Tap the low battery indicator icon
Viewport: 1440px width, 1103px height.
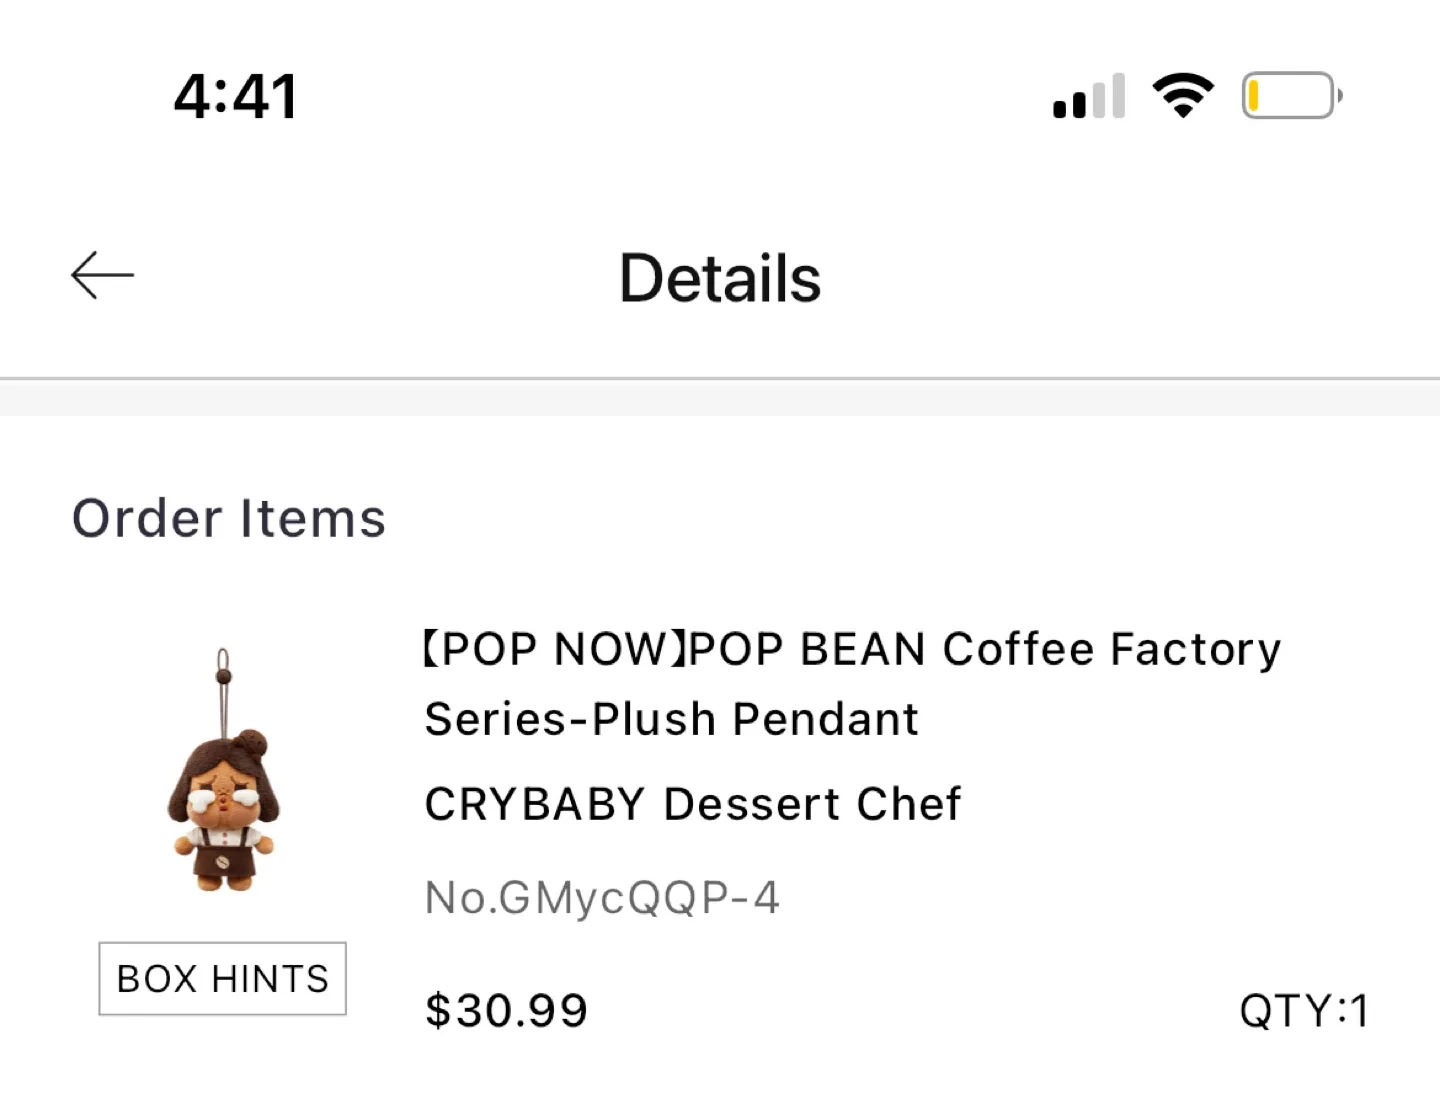point(1290,94)
